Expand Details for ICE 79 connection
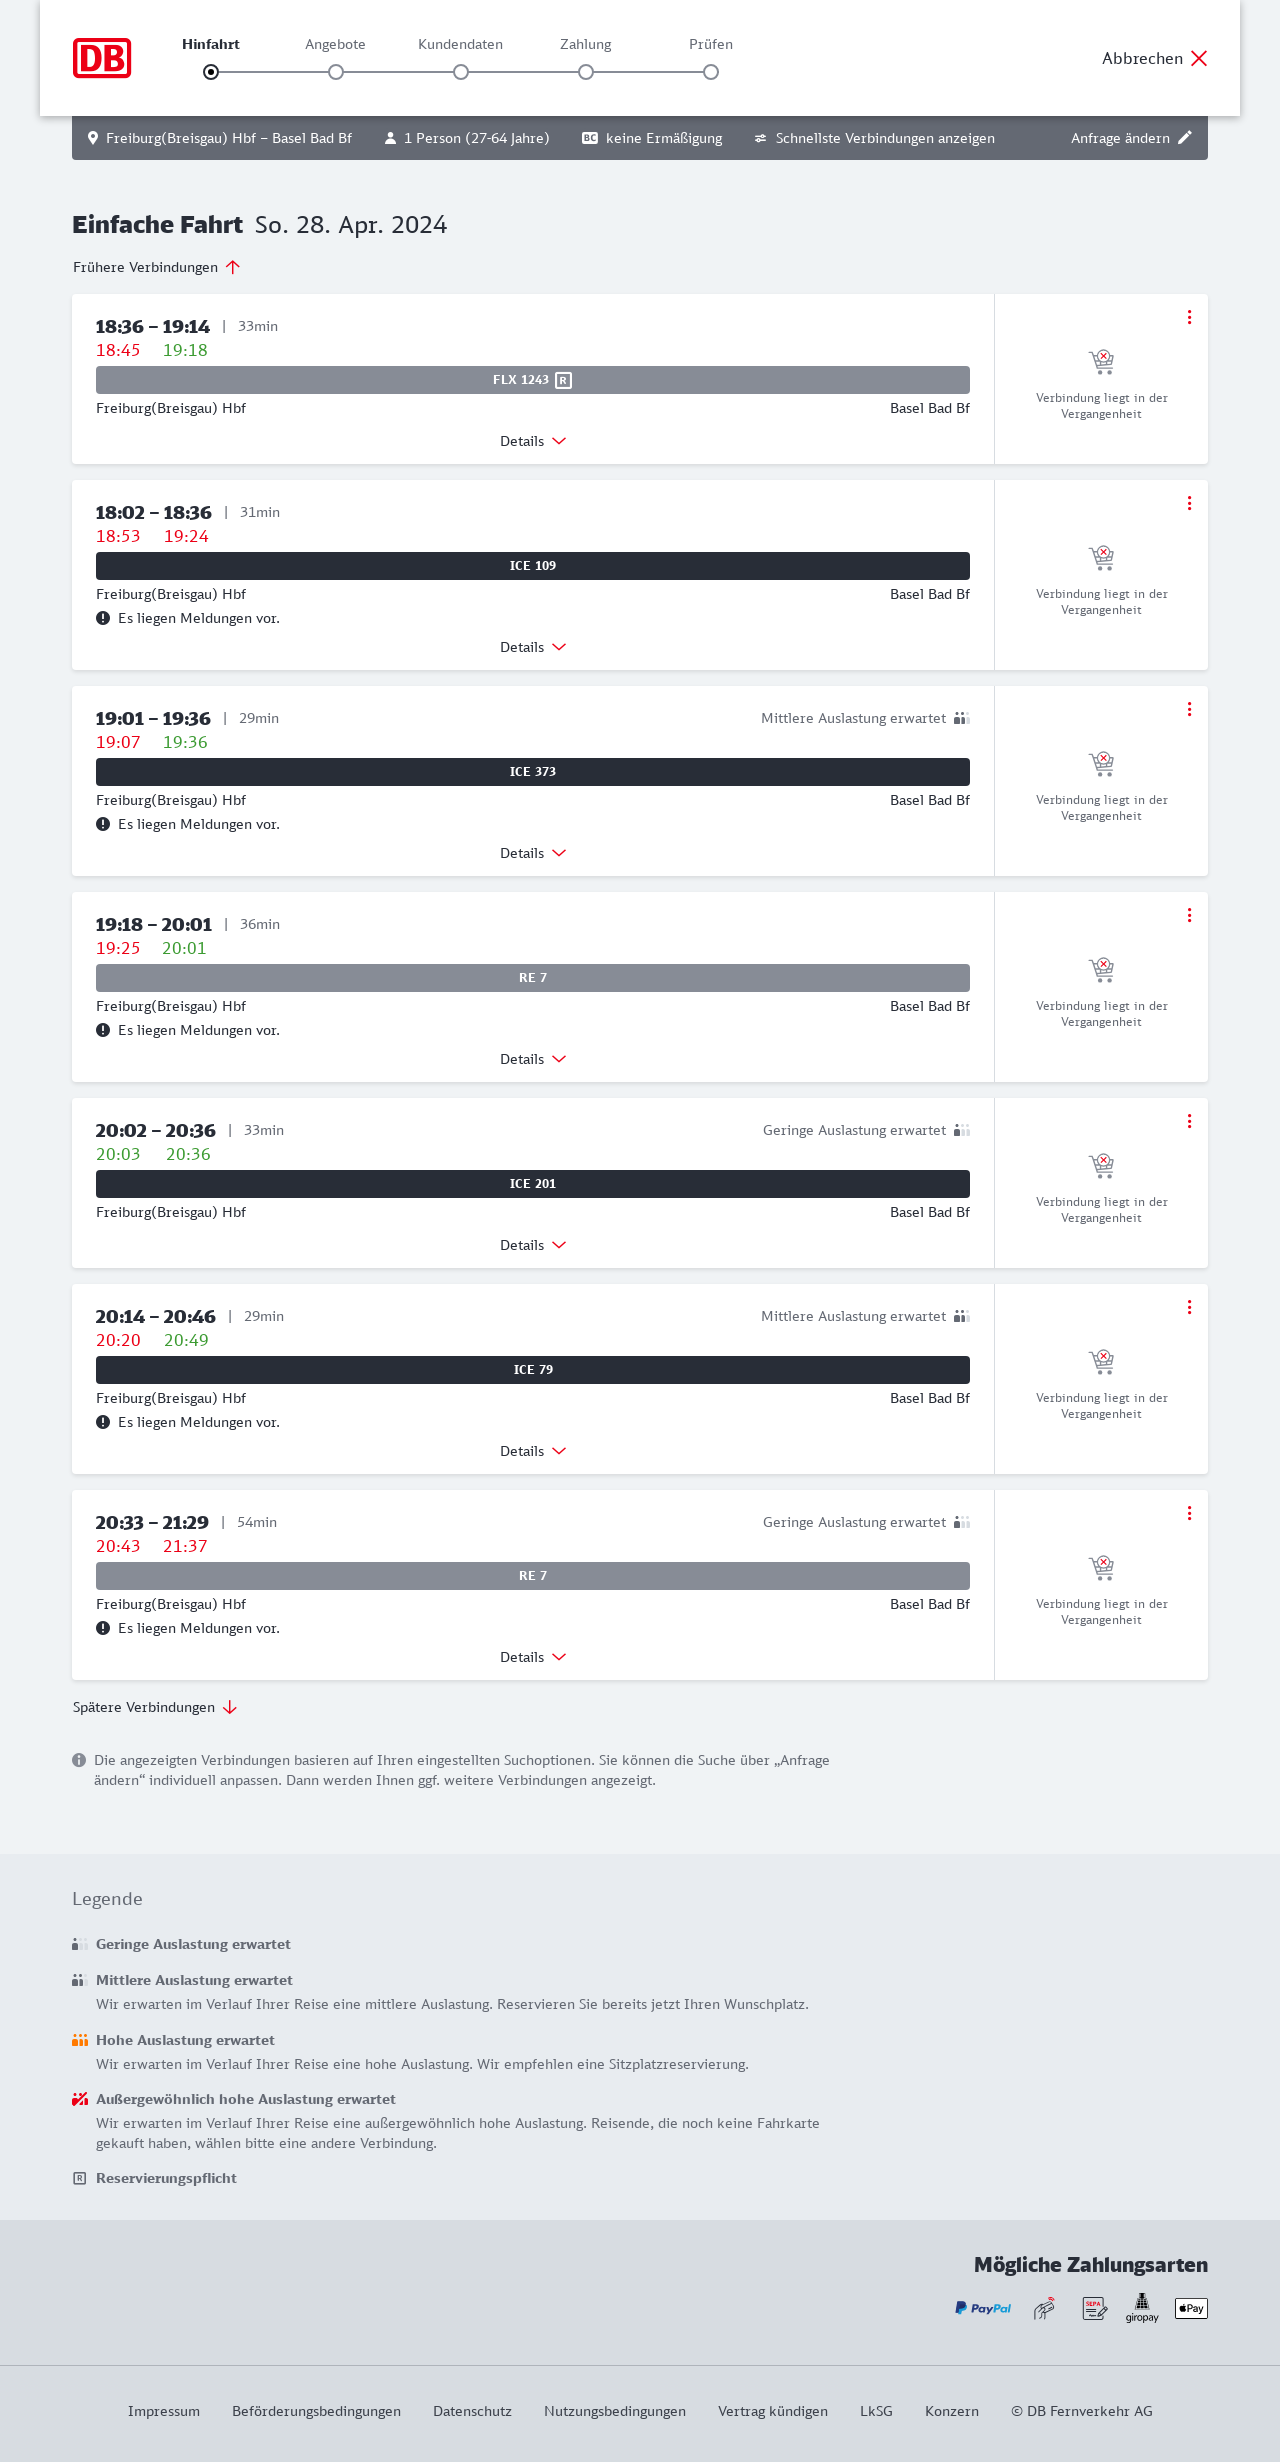Image resolution: width=1280 pixels, height=2462 pixels. pyautogui.click(x=533, y=1451)
